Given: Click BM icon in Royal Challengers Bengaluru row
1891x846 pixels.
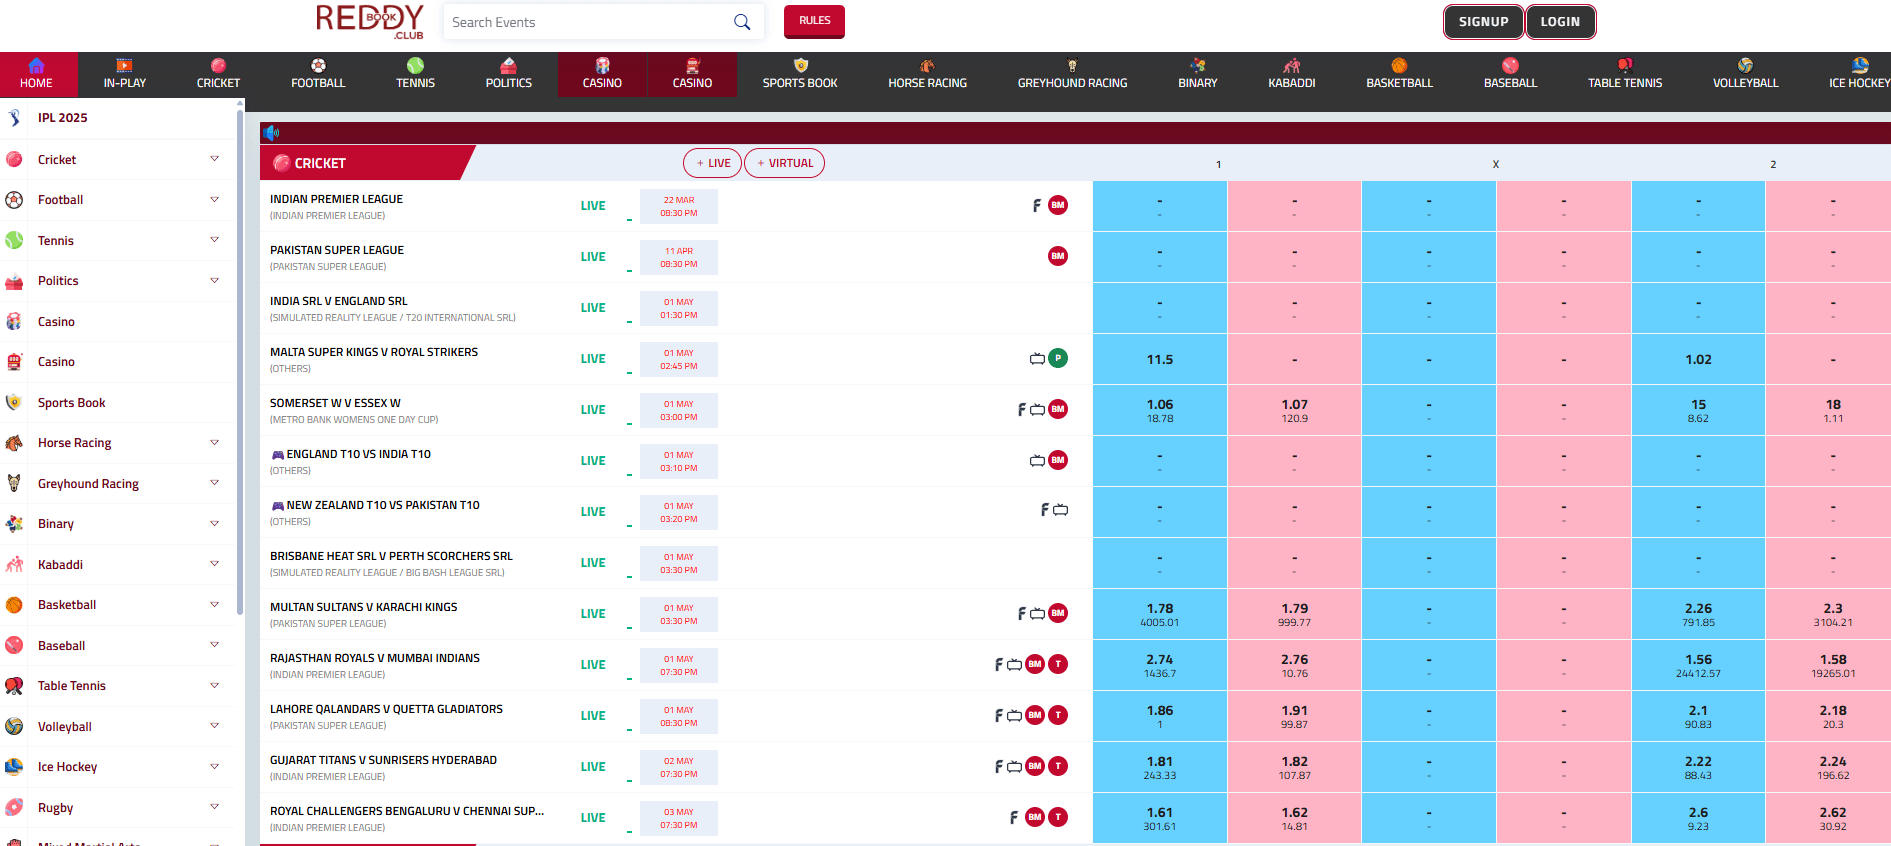Looking at the screenshot, I should (1035, 817).
